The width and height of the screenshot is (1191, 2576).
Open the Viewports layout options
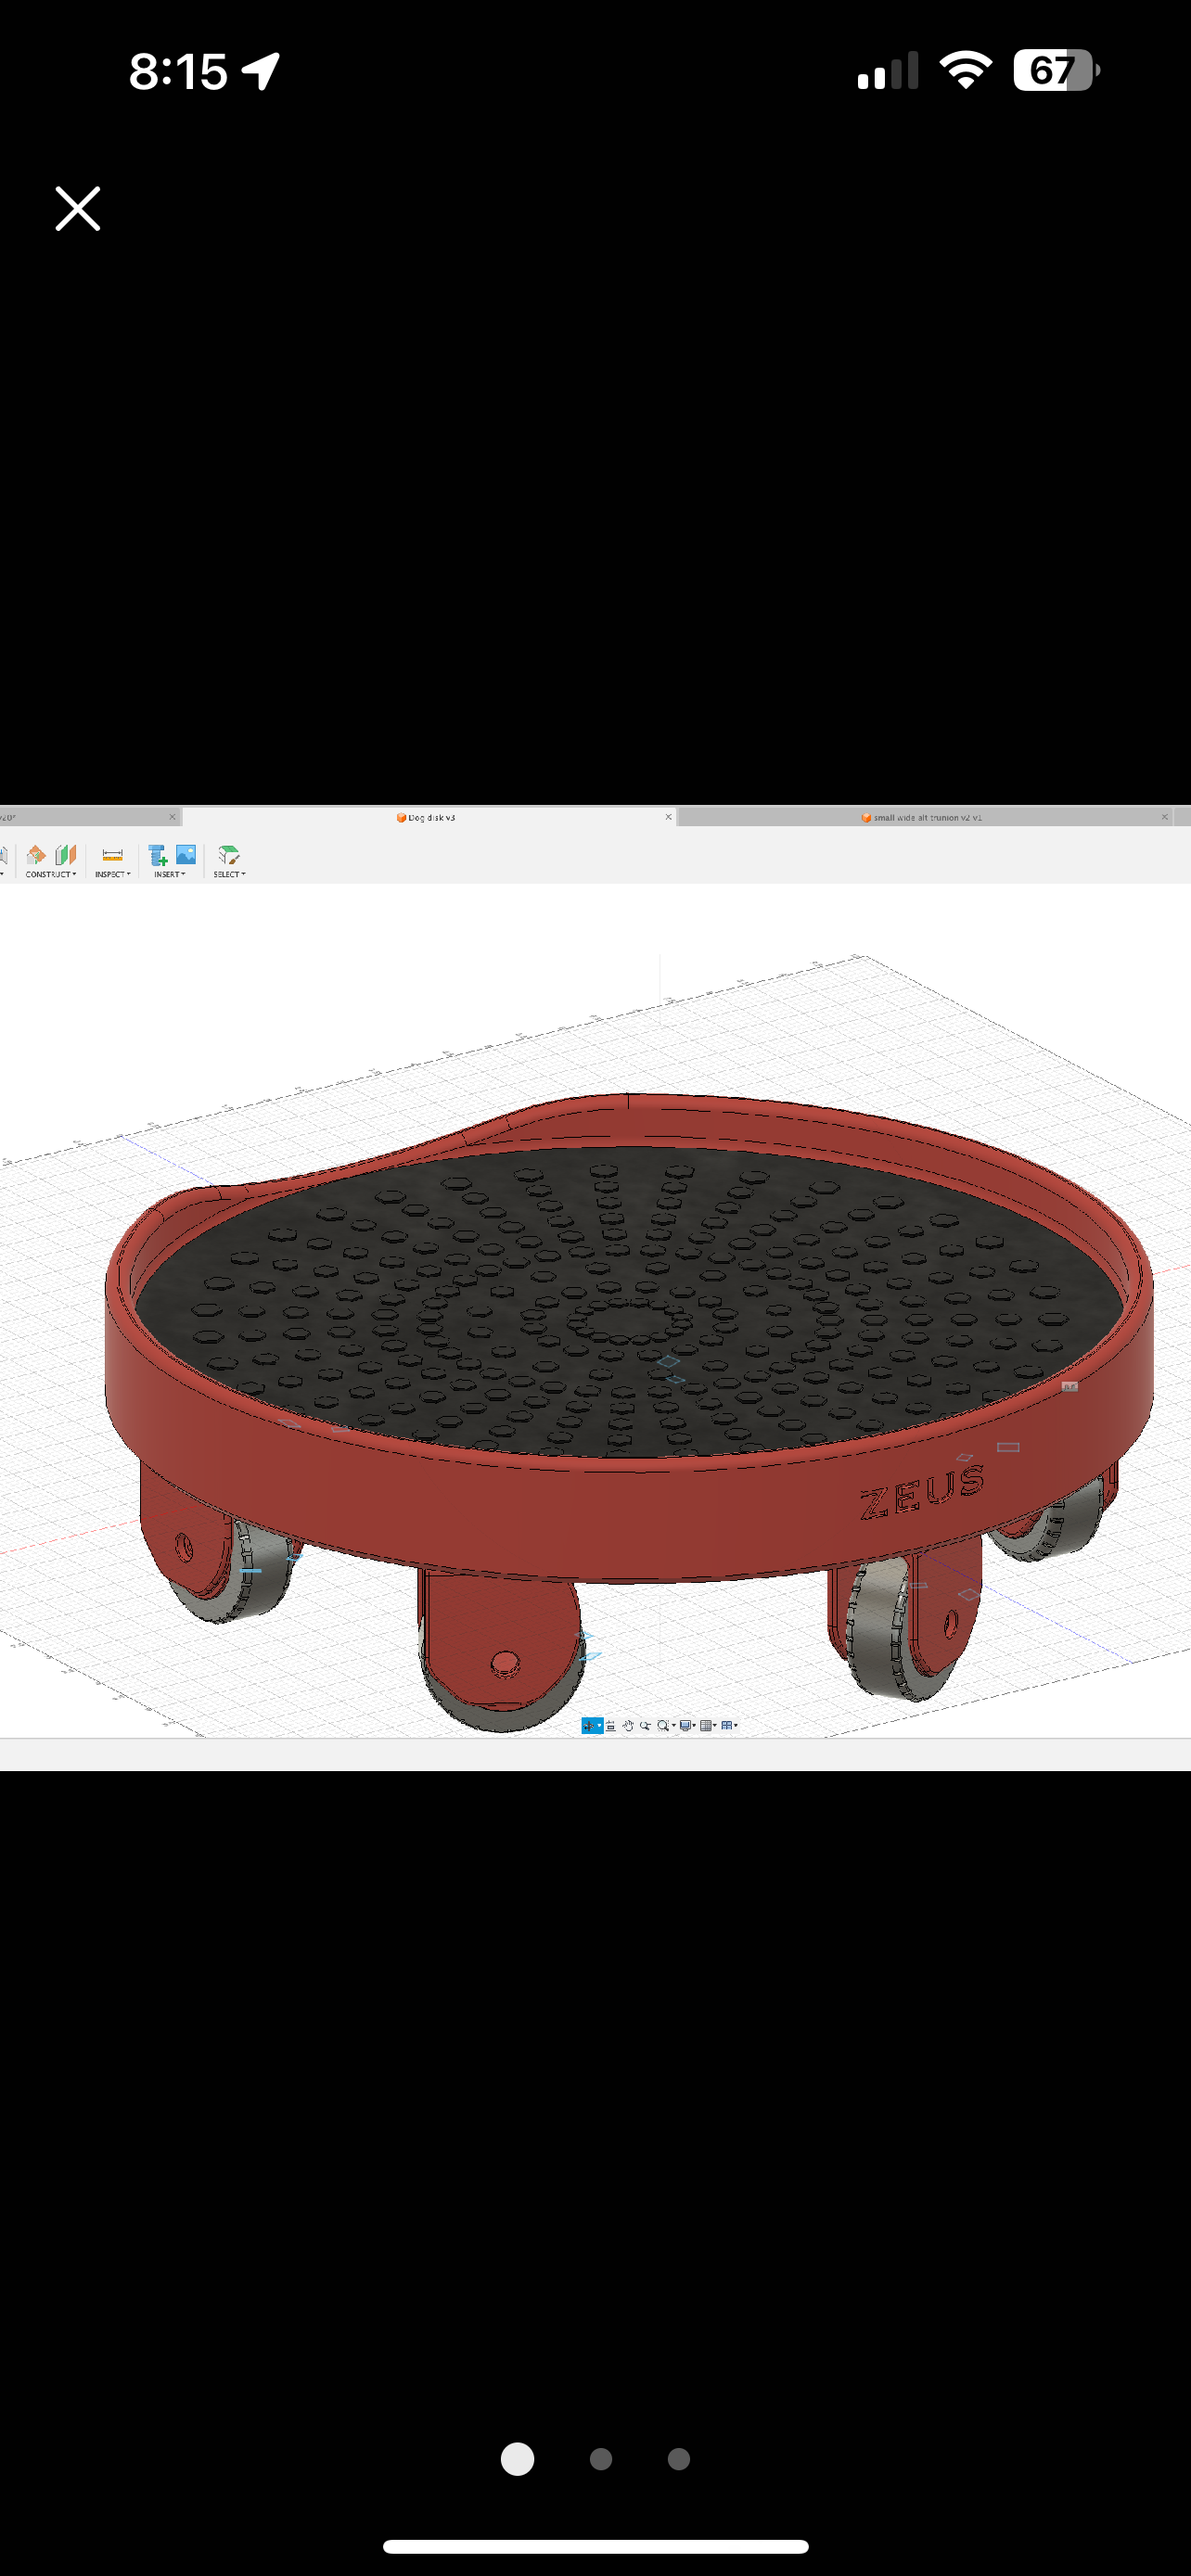(729, 1725)
